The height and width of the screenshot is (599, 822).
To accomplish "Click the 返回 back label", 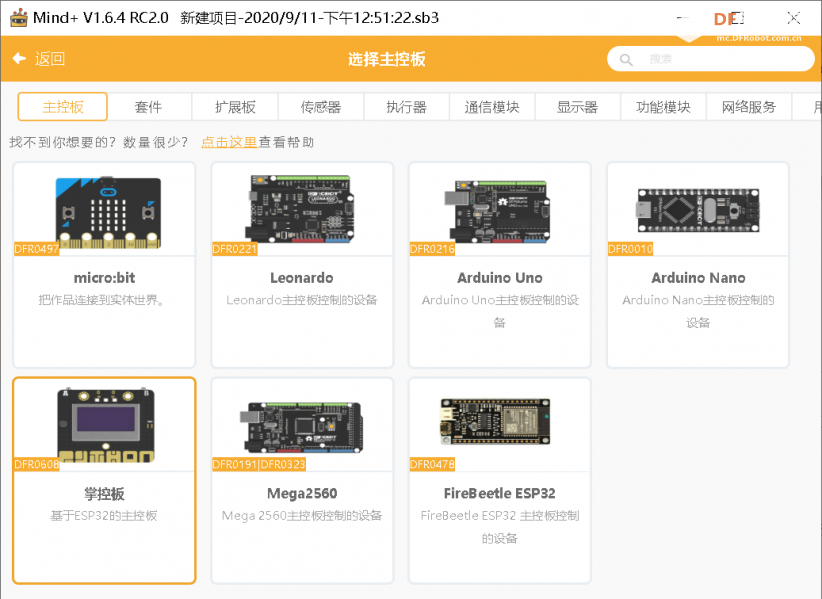I will pos(50,59).
